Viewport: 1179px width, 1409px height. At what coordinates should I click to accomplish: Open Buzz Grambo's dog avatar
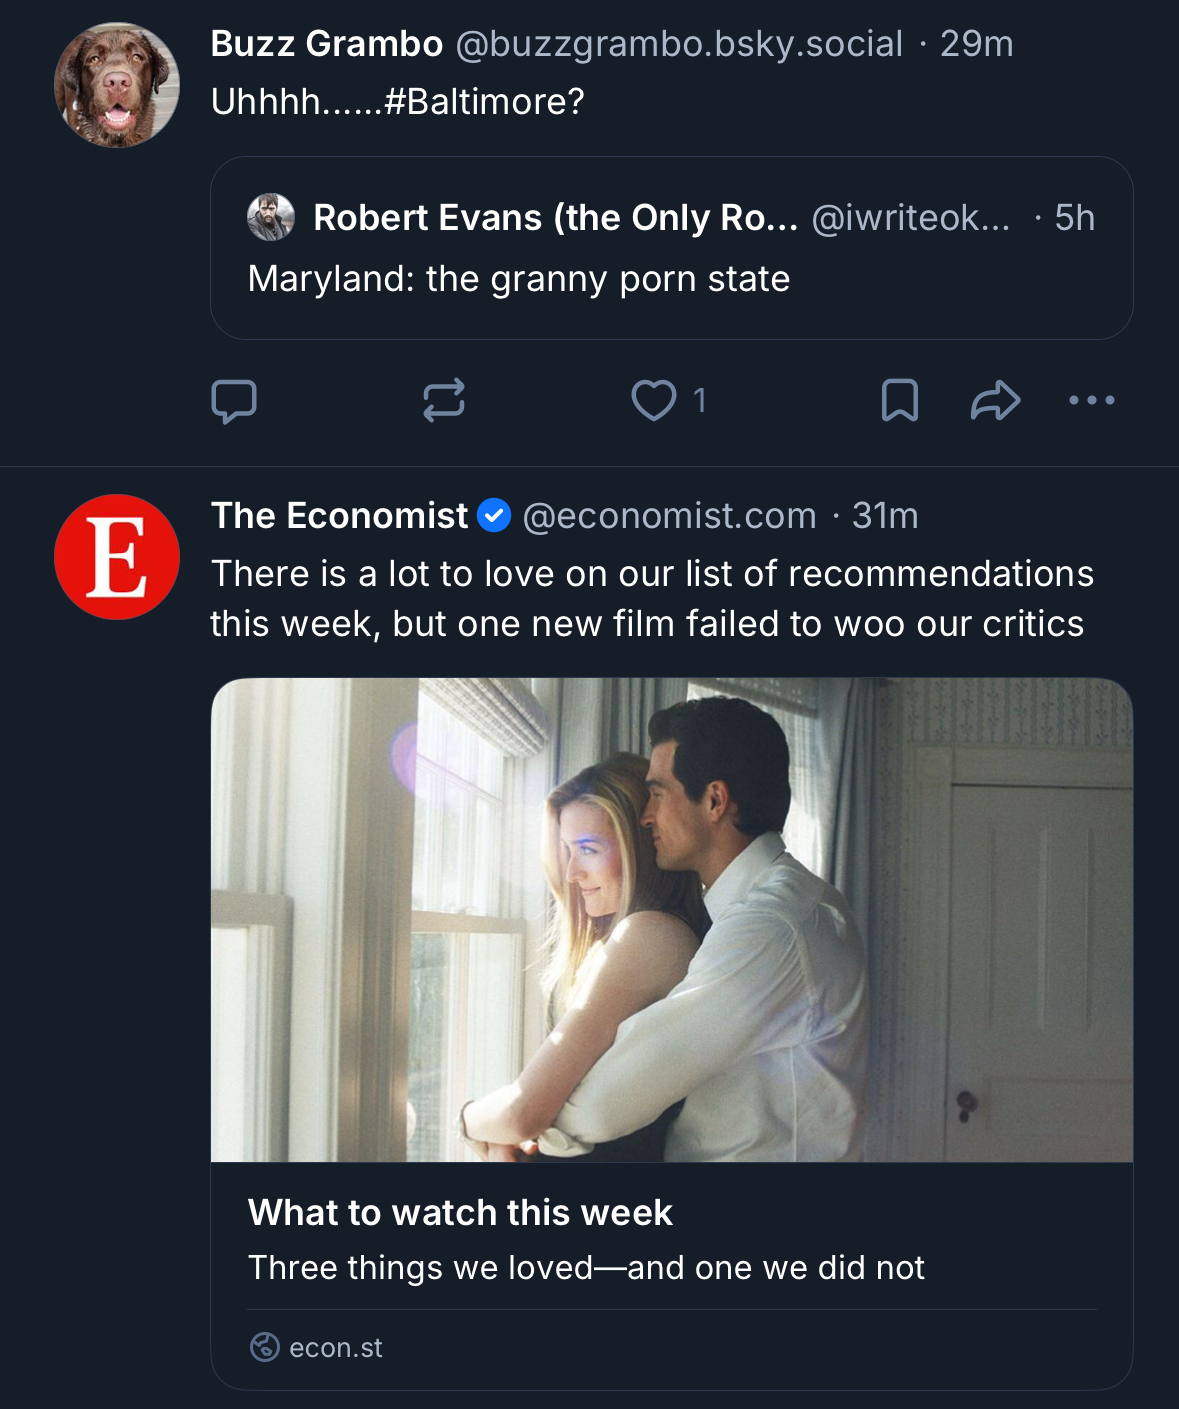point(117,85)
